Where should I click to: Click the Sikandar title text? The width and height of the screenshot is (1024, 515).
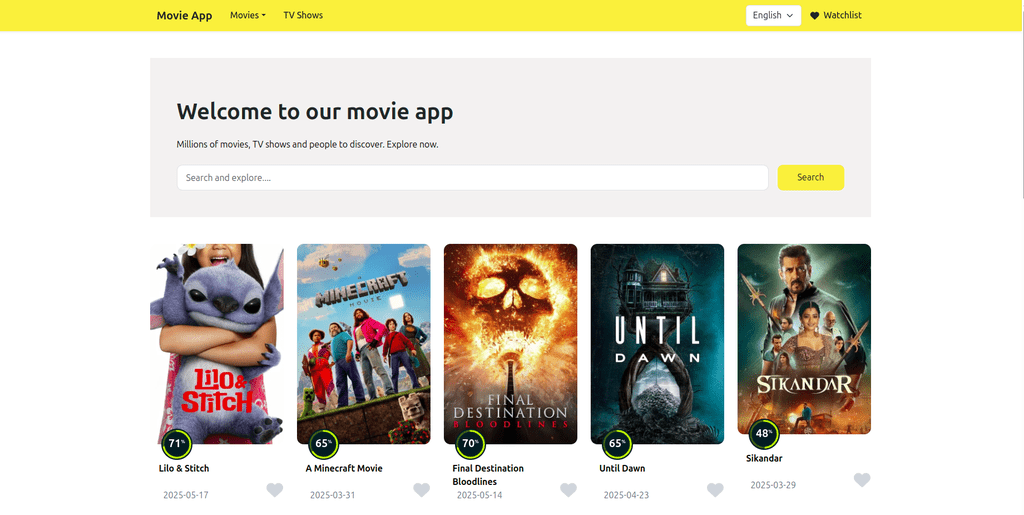(764, 458)
